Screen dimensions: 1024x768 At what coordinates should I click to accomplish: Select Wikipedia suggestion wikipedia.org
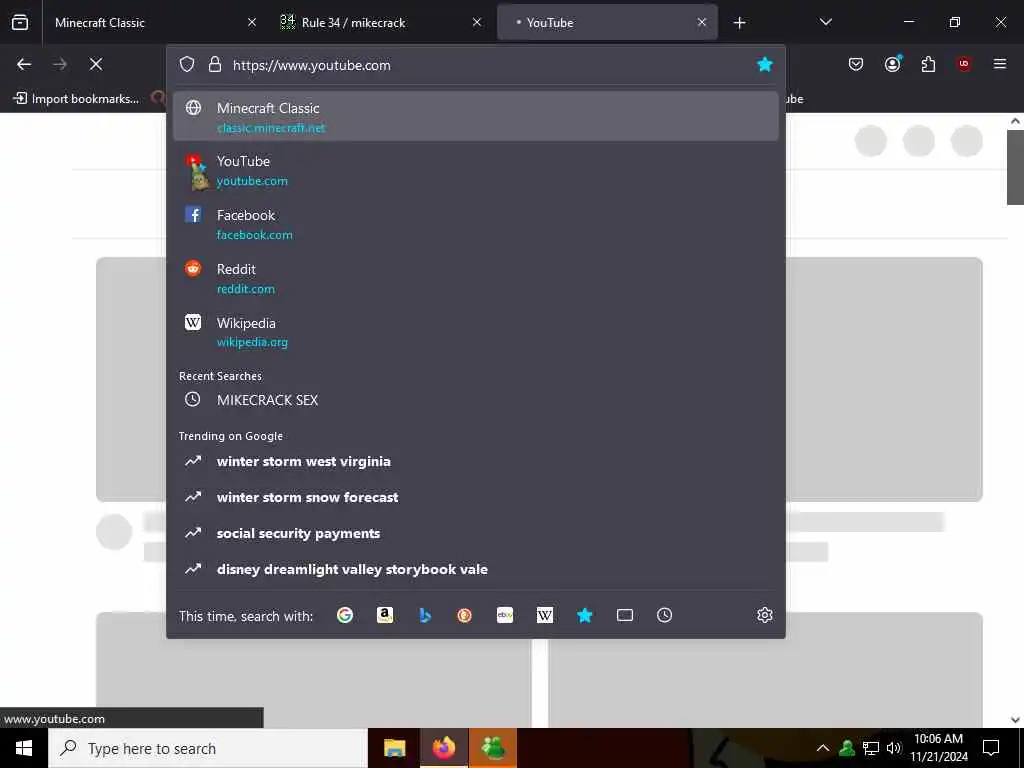tap(475, 332)
